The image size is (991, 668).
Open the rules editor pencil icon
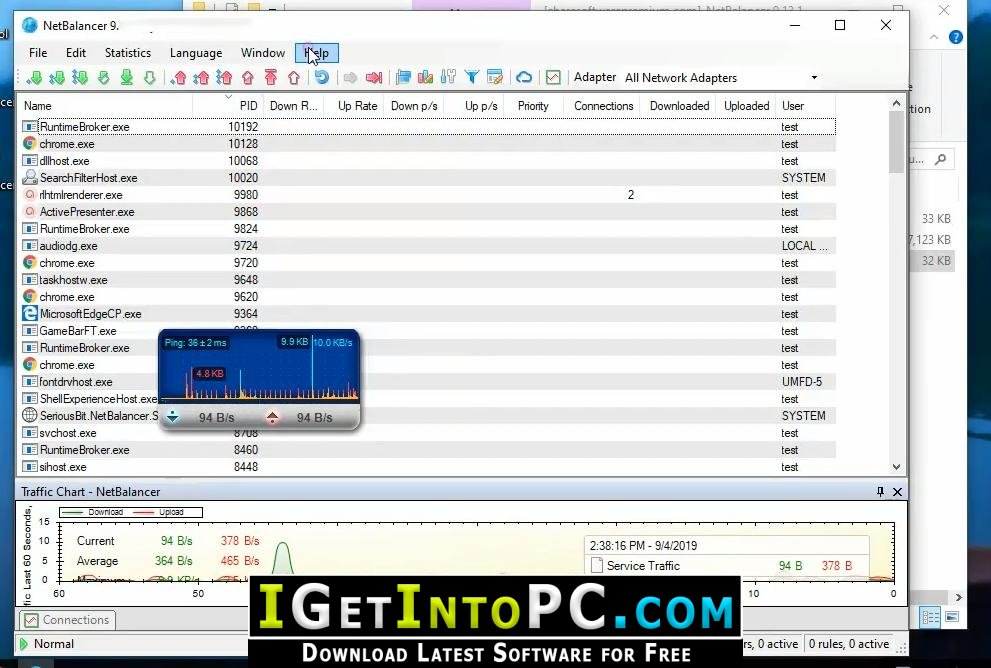[x=495, y=78]
